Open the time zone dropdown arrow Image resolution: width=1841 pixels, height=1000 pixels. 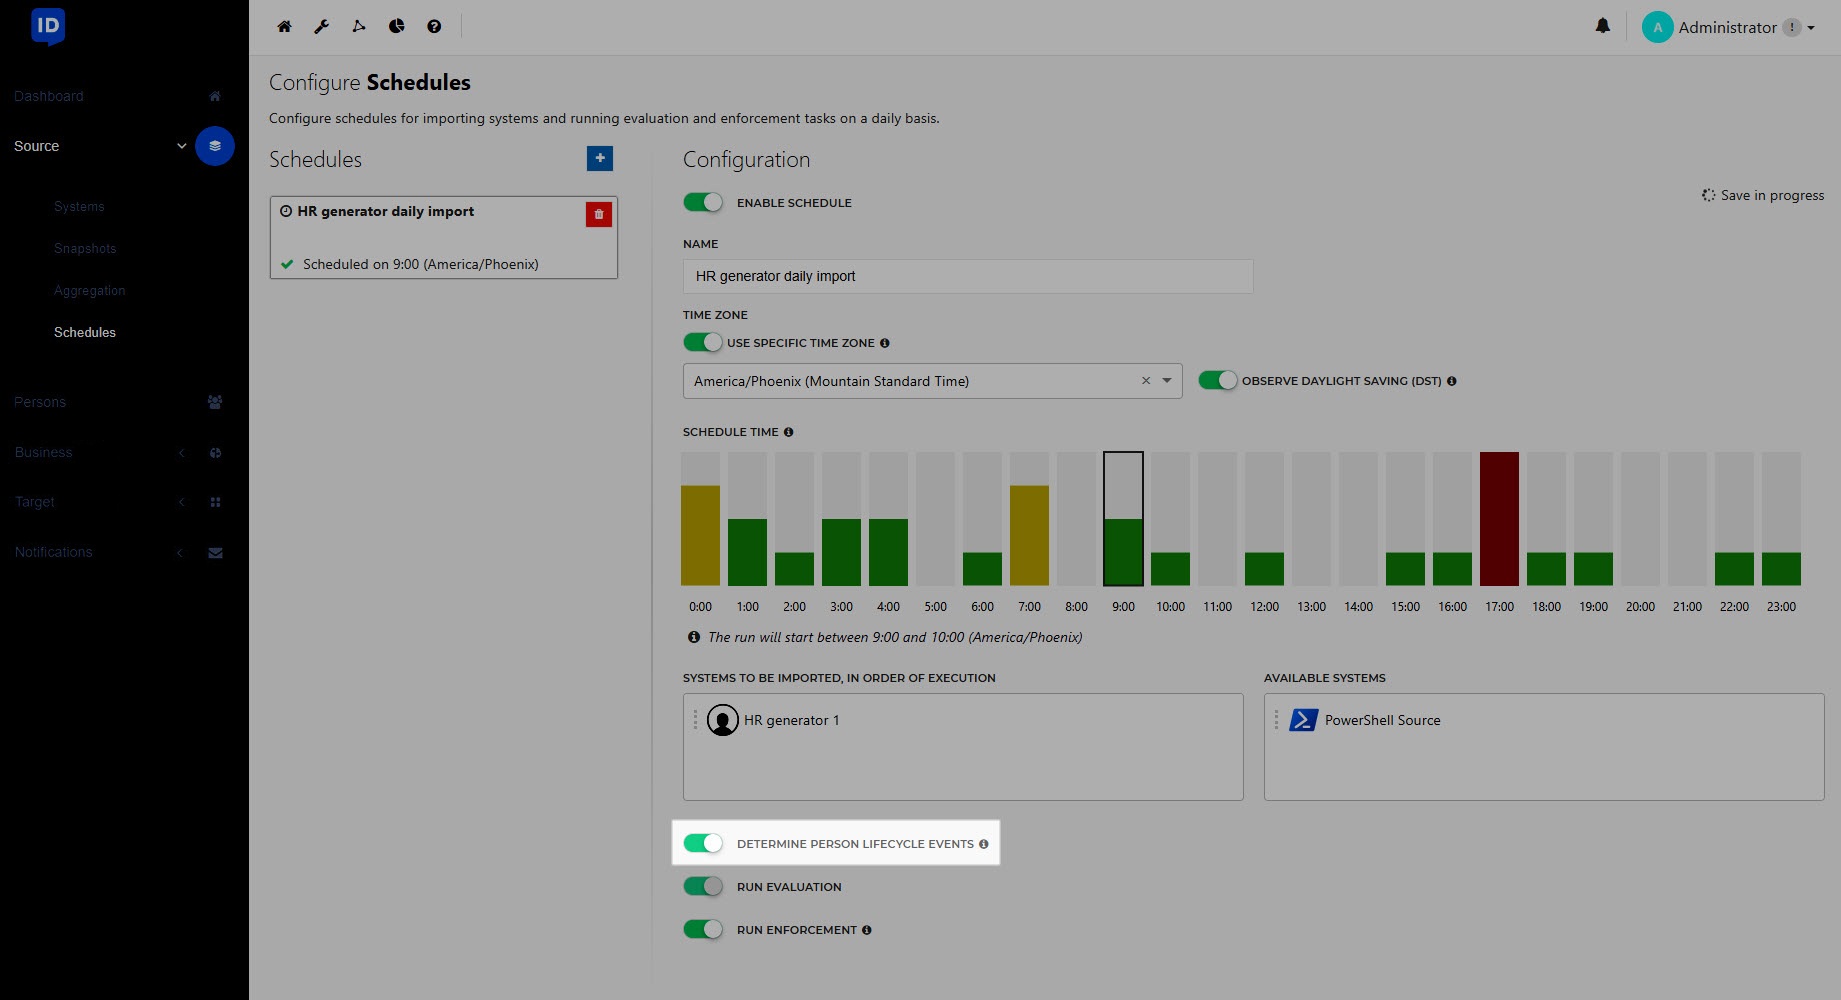point(1167,381)
